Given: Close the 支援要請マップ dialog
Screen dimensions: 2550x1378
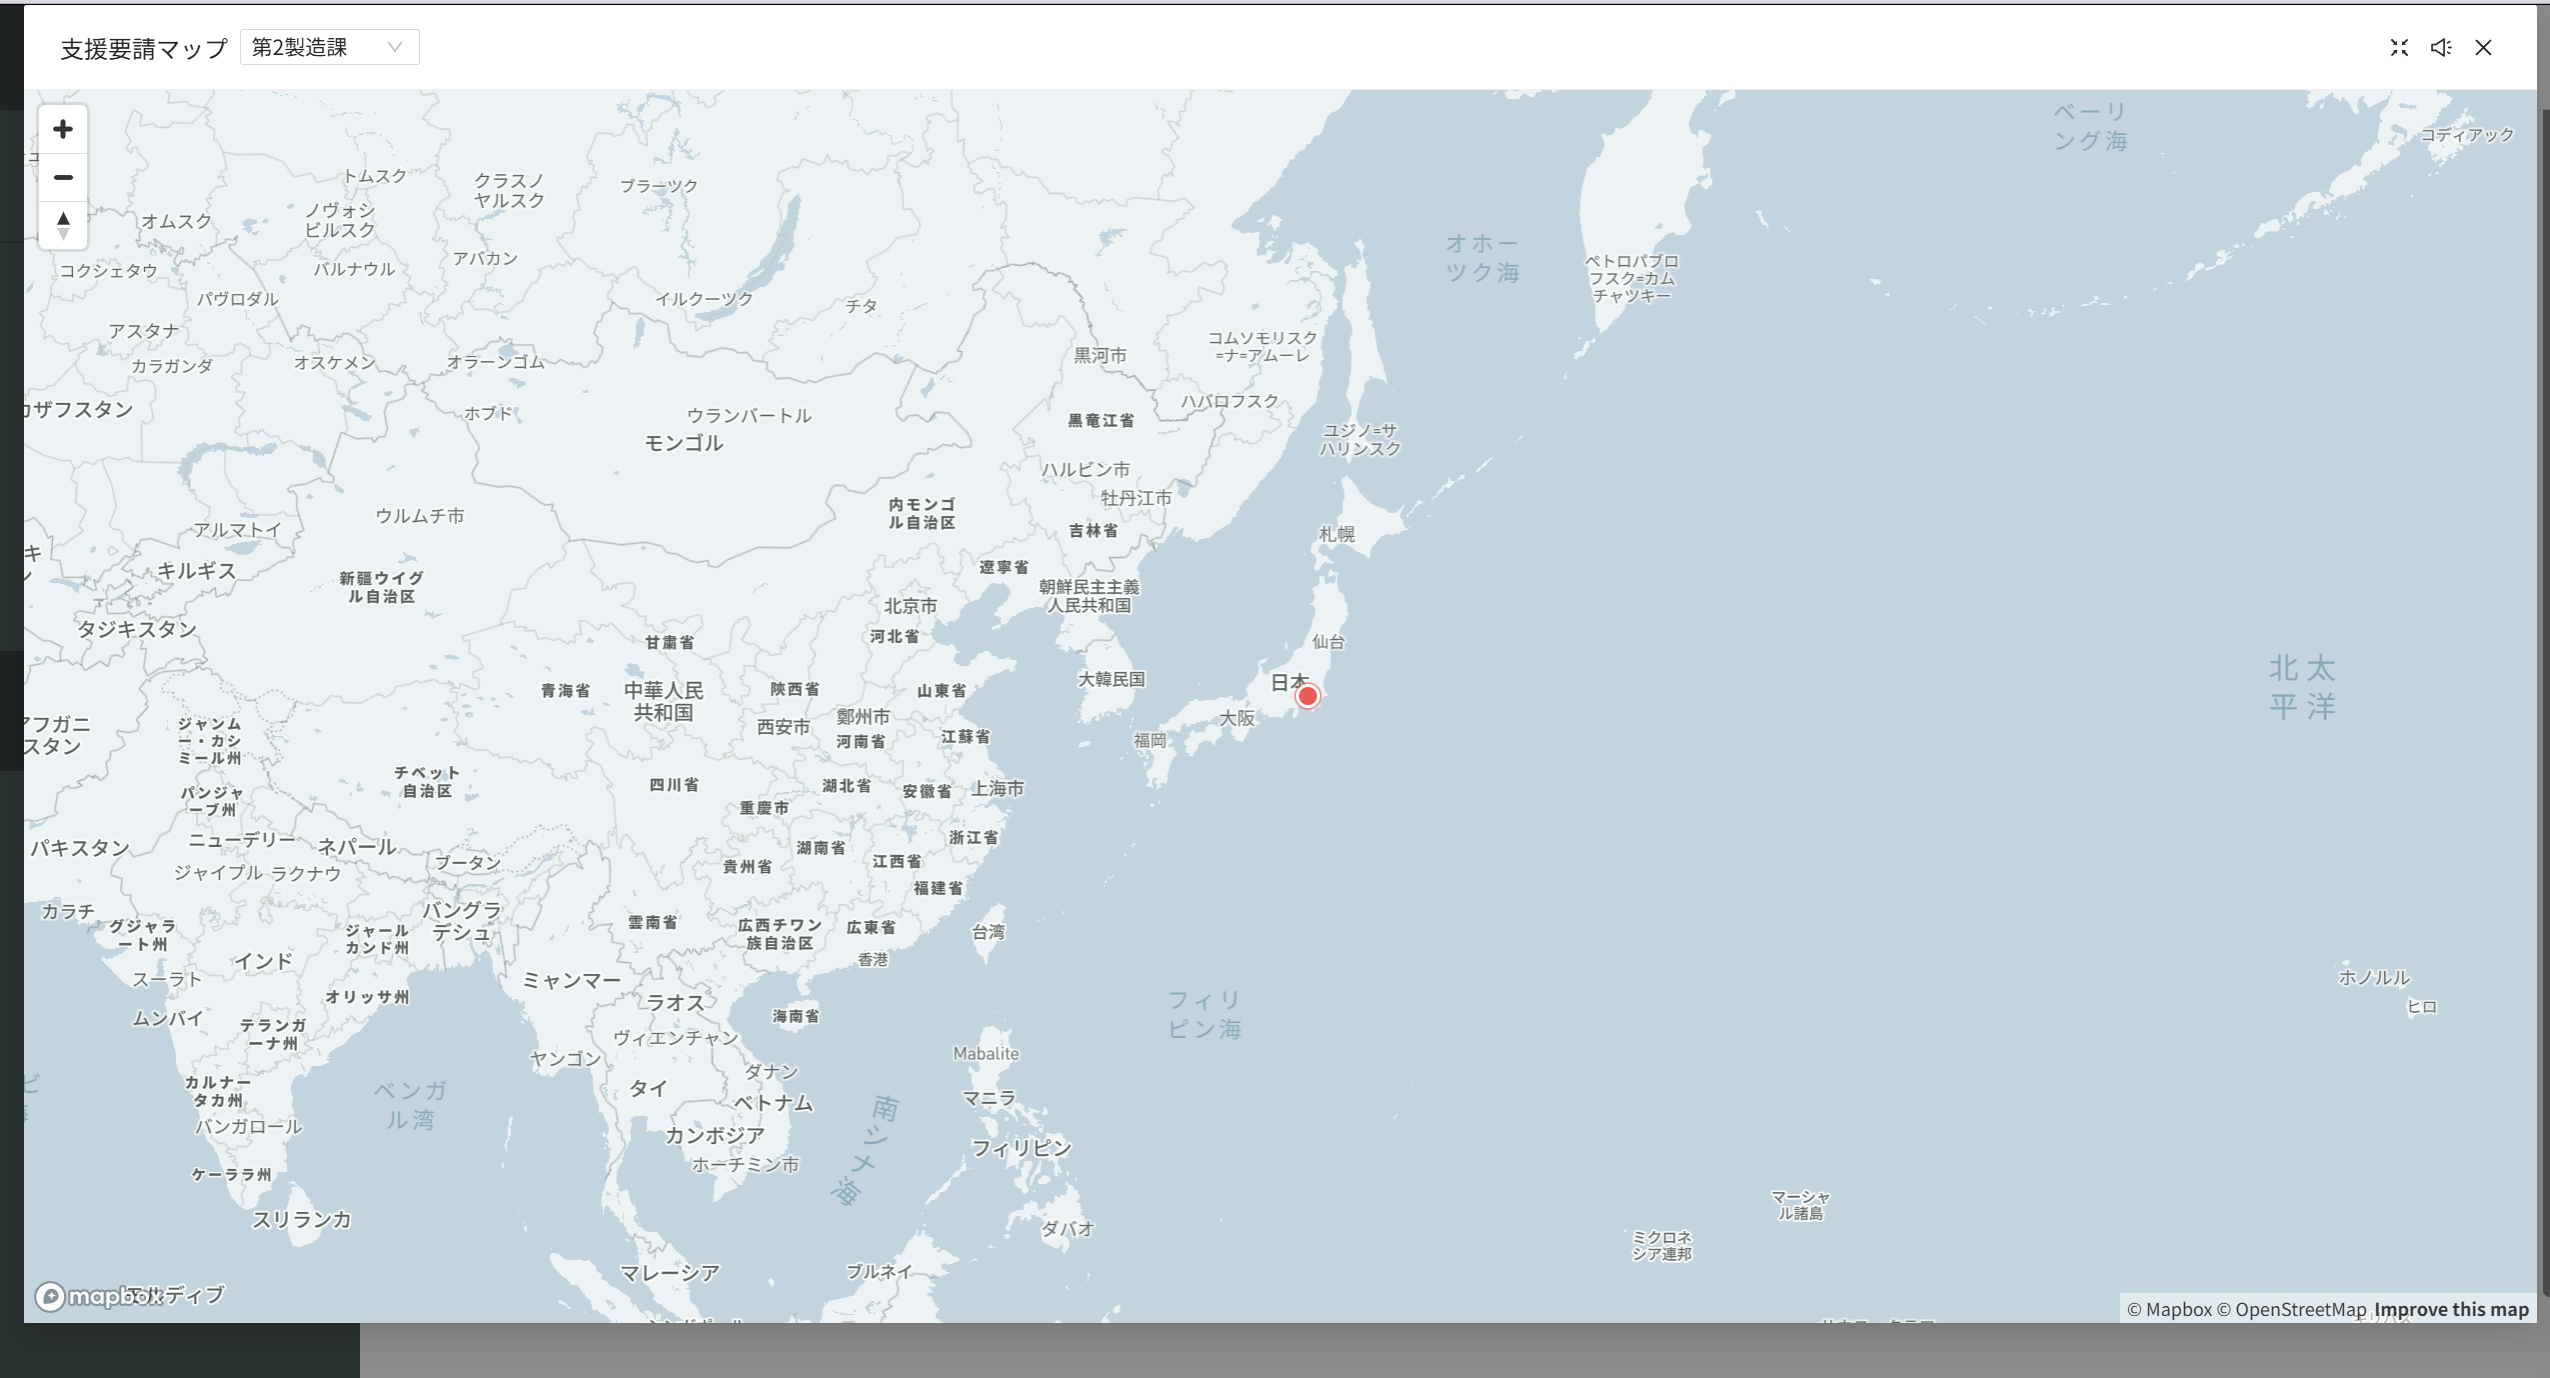Looking at the screenshot, I should (2483, 47).
